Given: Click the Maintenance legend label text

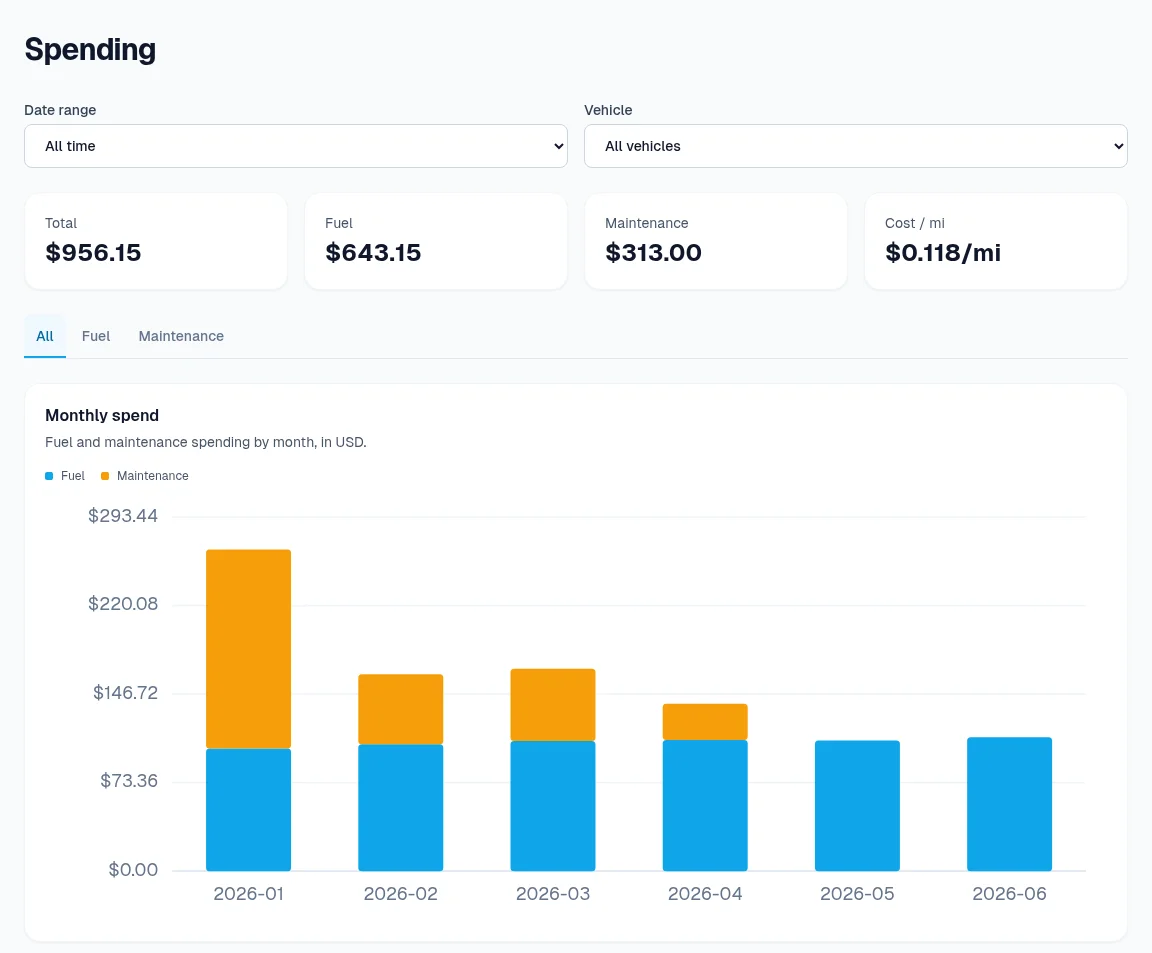Looking at the screenshot, I should point(153,476).
